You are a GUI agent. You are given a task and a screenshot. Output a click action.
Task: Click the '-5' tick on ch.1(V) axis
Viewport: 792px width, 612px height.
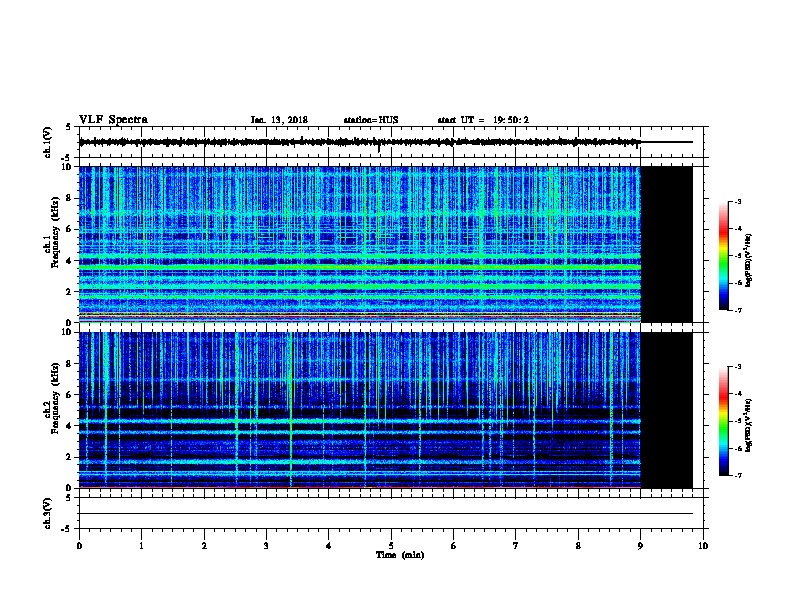(67, 158)
